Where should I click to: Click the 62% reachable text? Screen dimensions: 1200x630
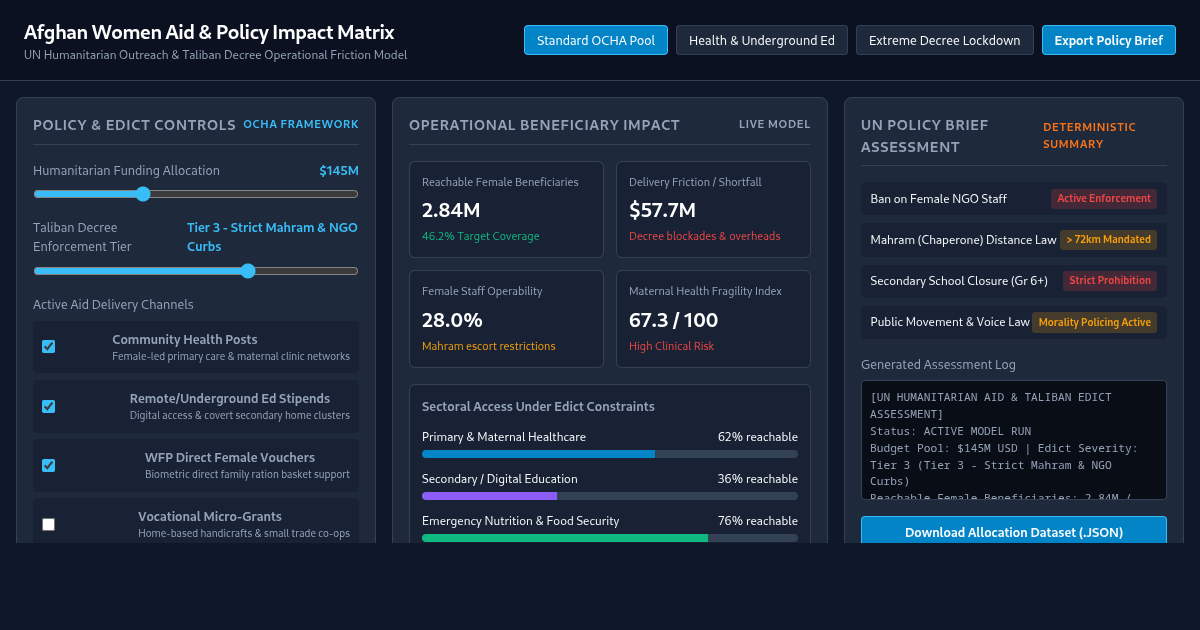tap(757, 437)
